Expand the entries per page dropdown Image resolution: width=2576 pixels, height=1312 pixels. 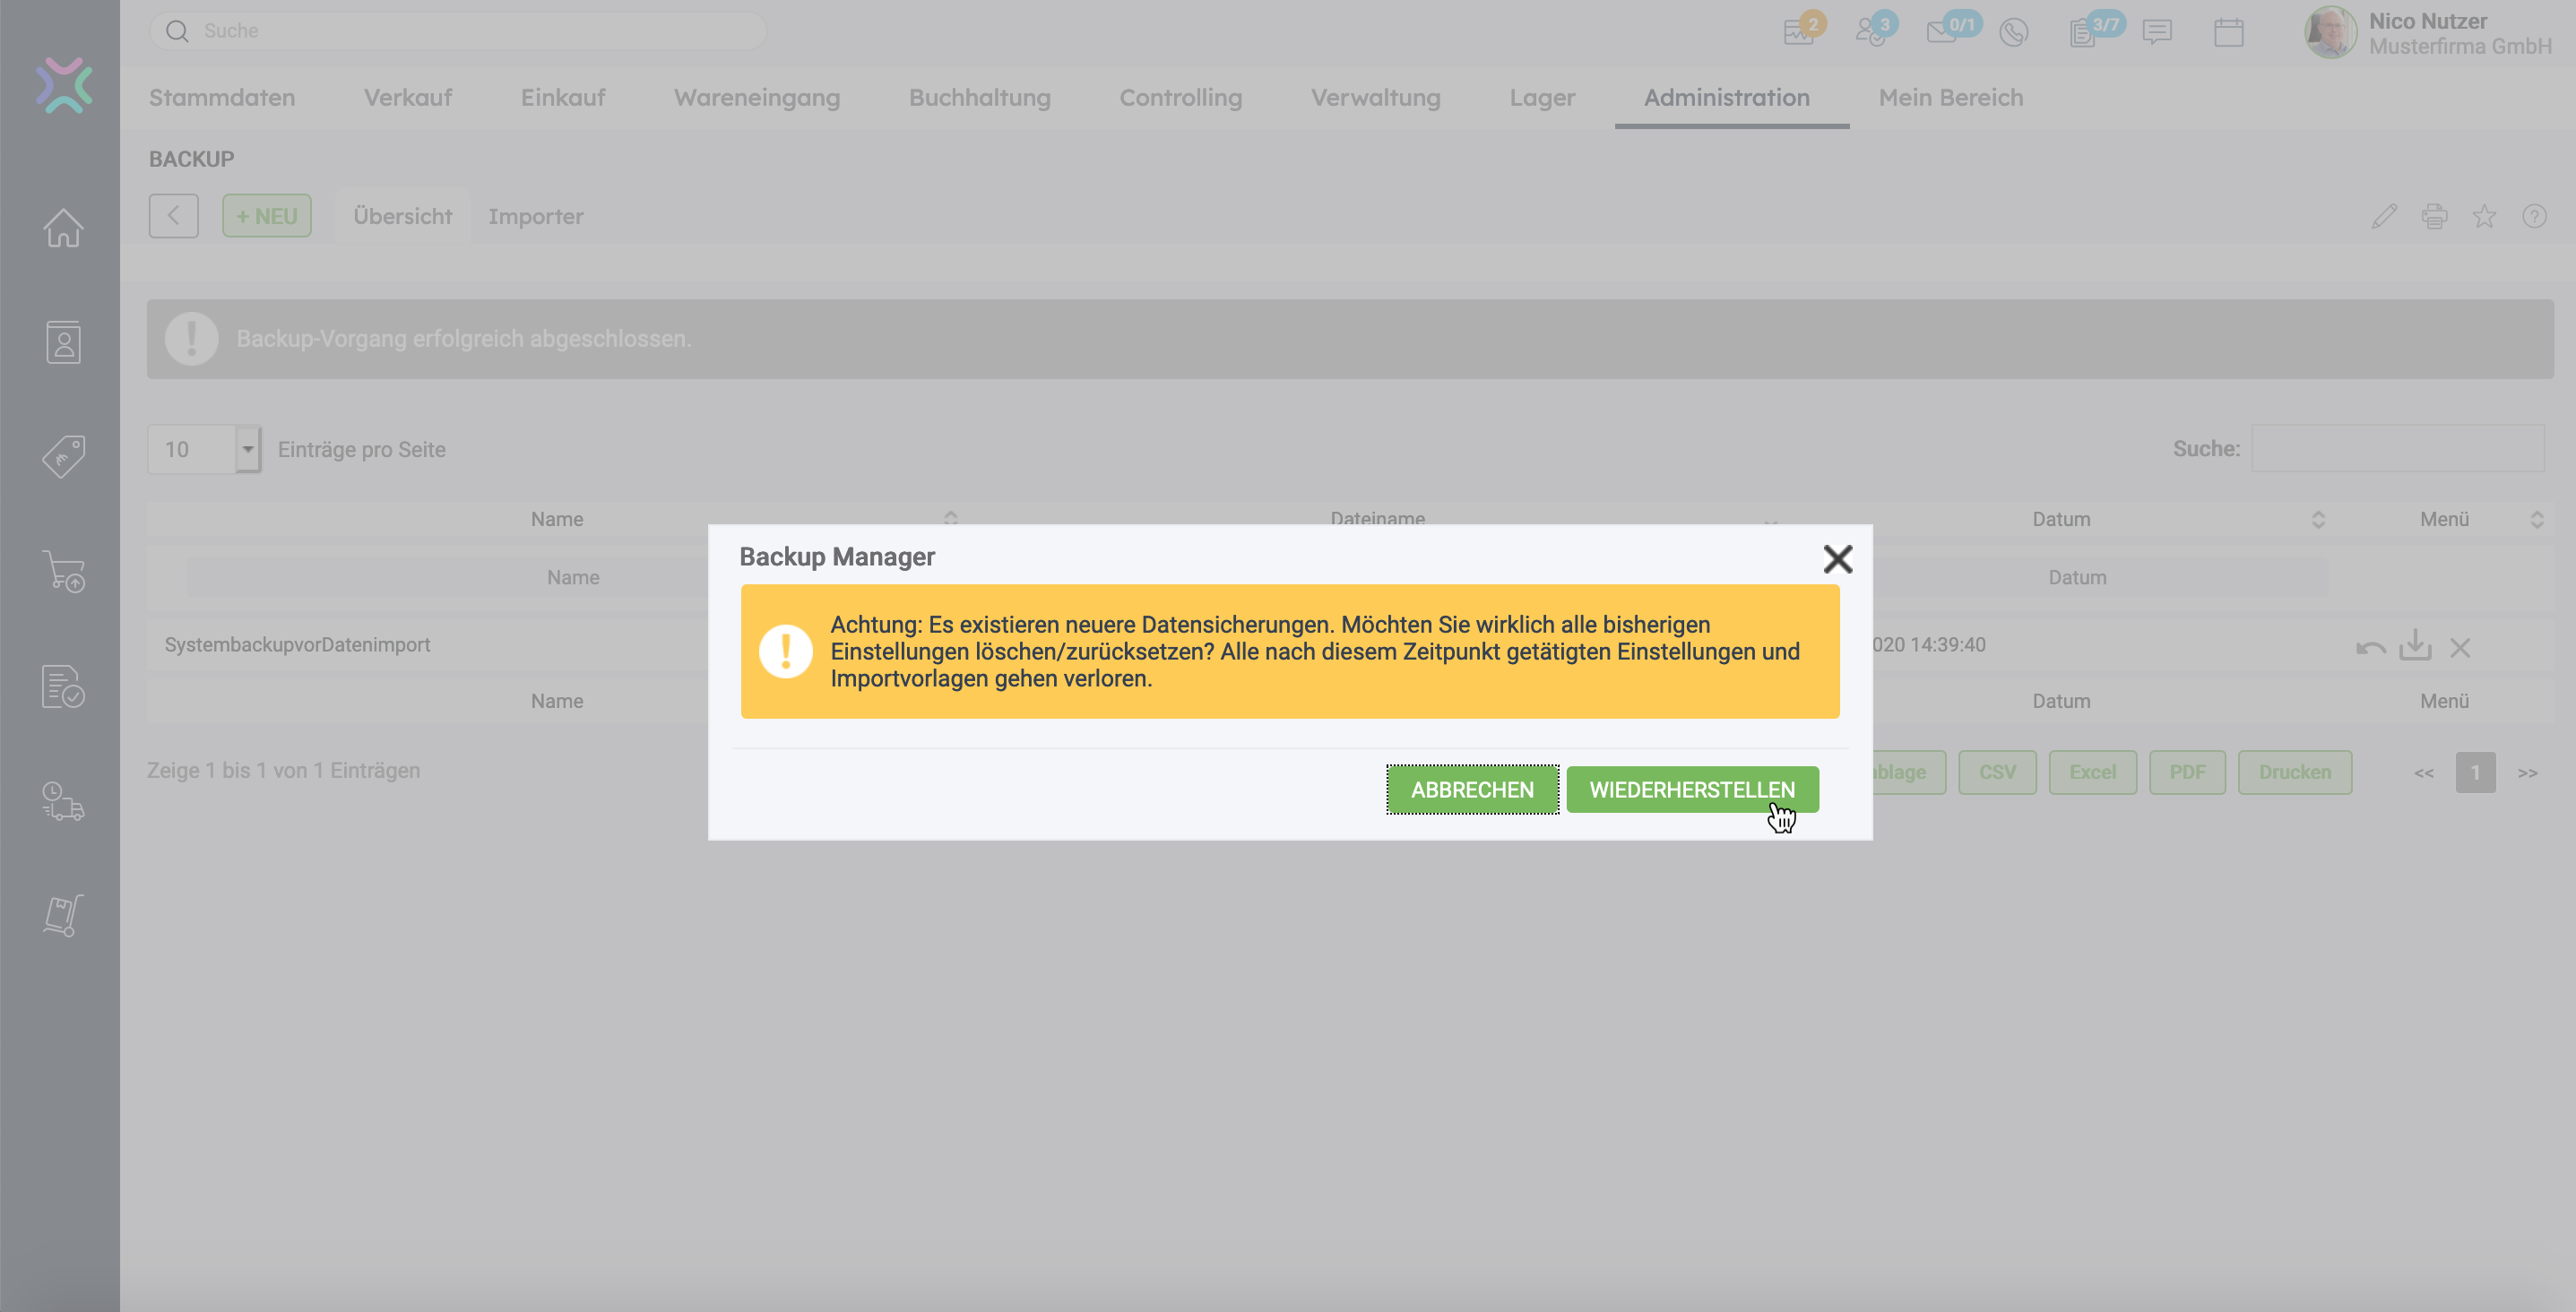(247, 449)
